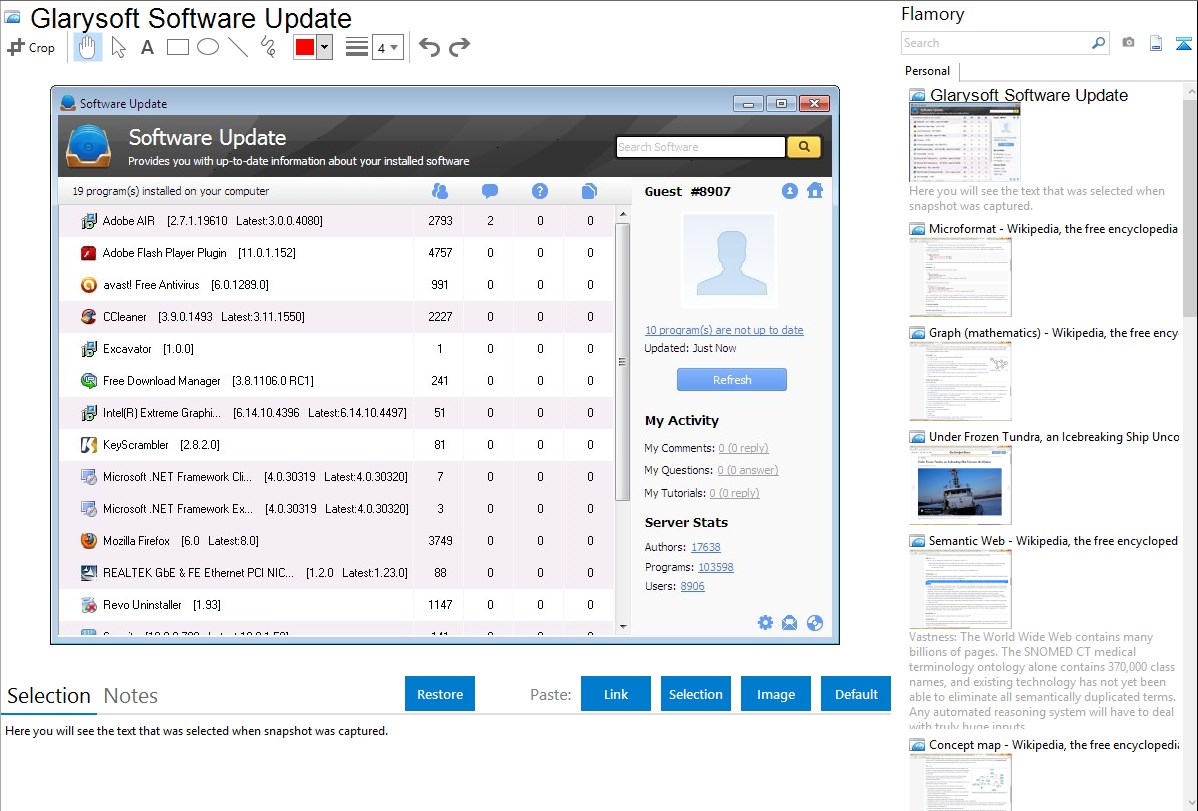Switch to the Selection tab
1198x811 pixels.
[x=49, y=696]
